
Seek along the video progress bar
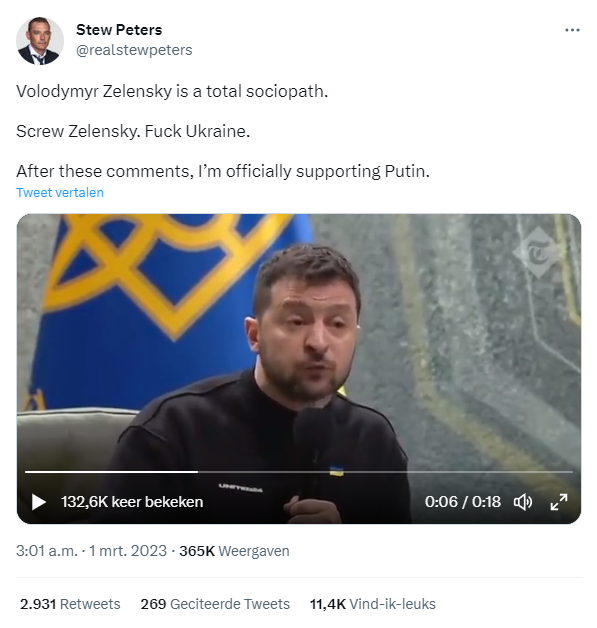299,472
